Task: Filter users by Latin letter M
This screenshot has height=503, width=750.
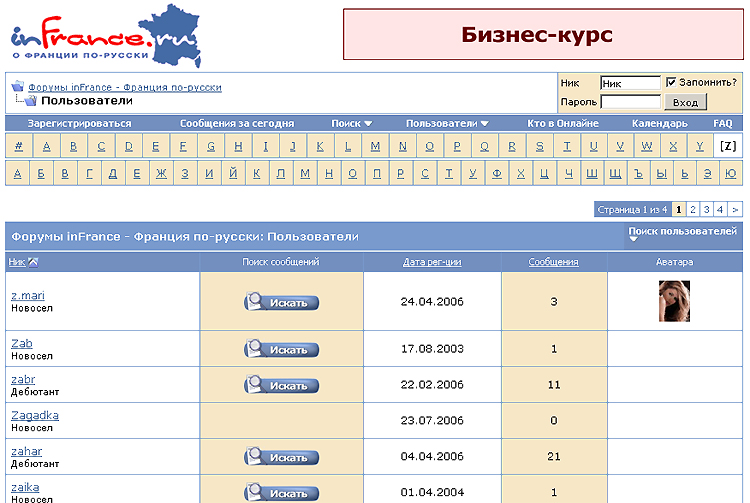Action: tap(375, 146)
